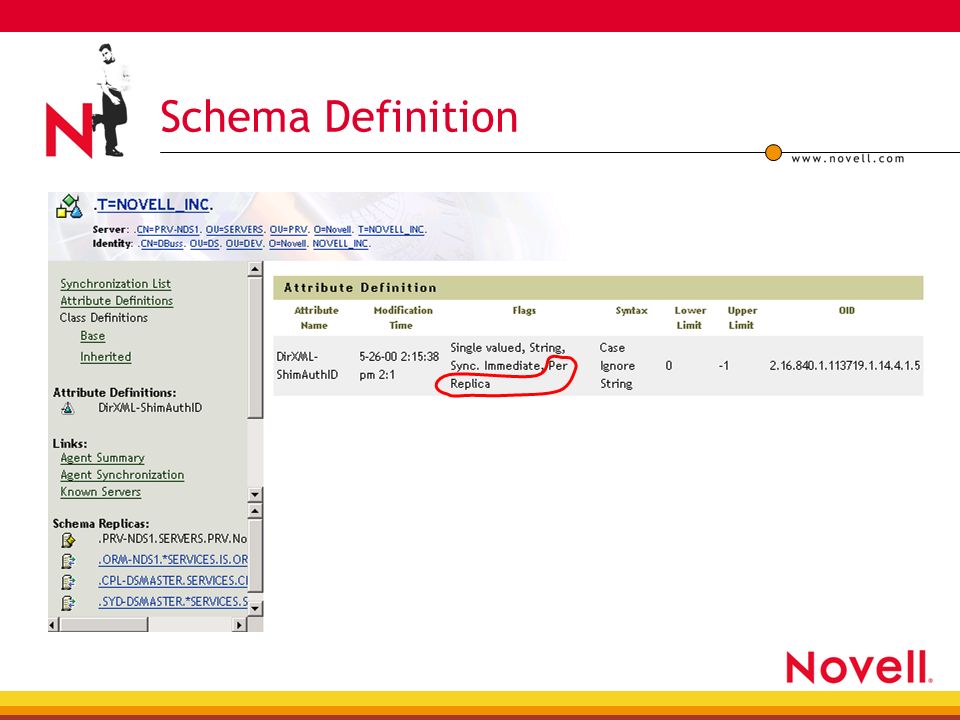Open the Agent Summary link
This screenshot has width=960, height=720.
click(x=102, y=458)
